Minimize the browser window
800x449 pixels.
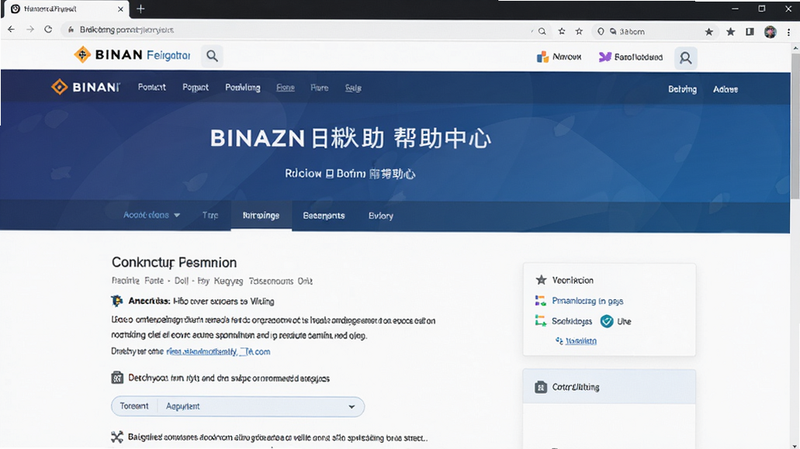pyautogui.click(x=735, y=9)
